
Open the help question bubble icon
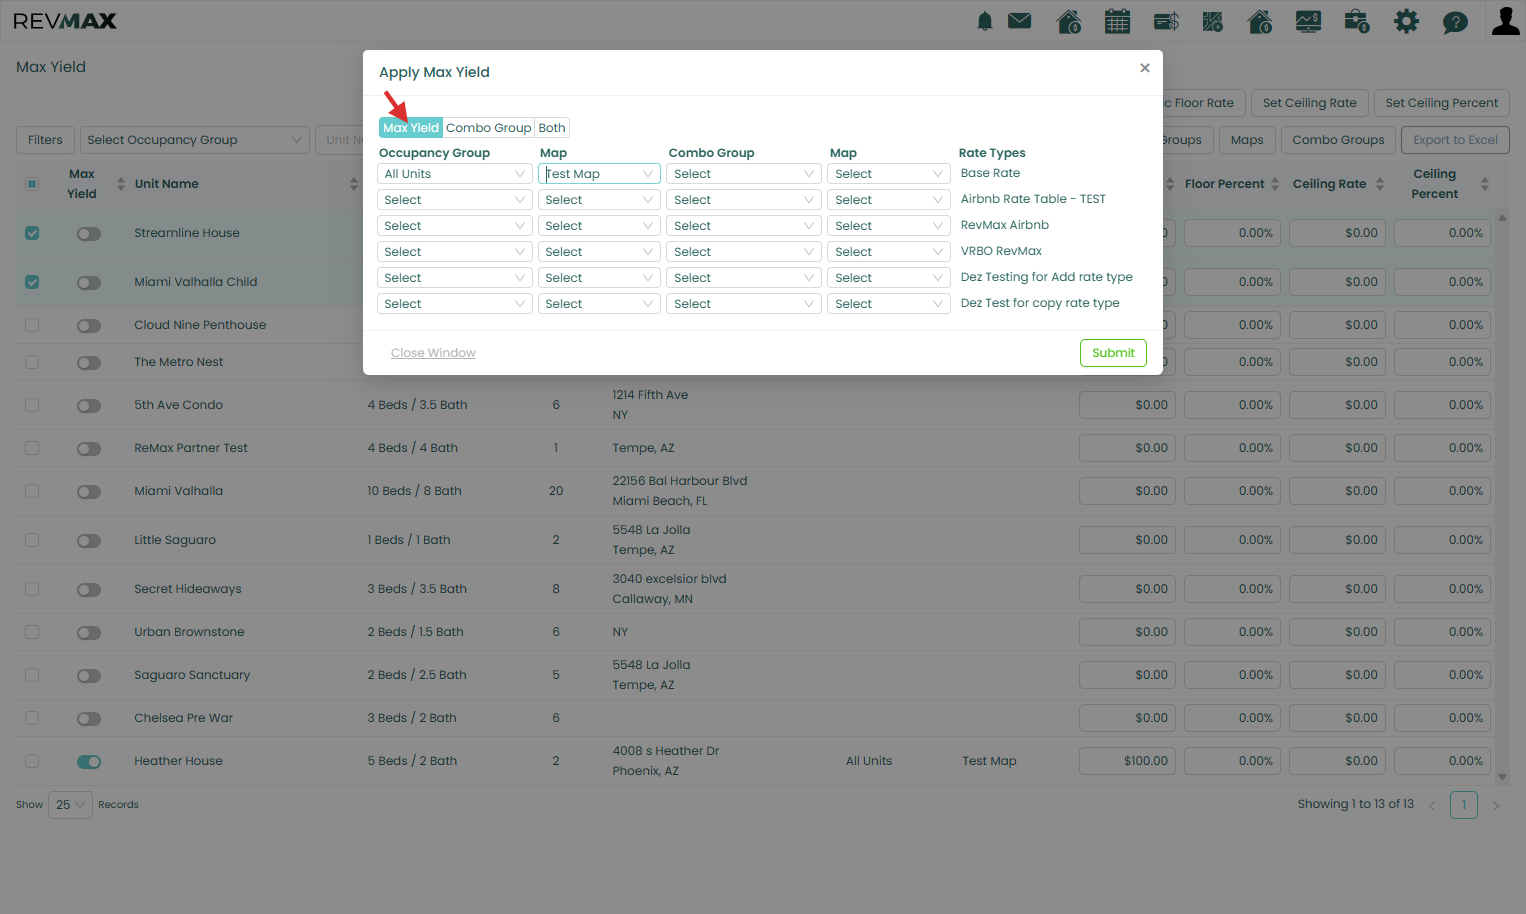[x=1455, y=22]
